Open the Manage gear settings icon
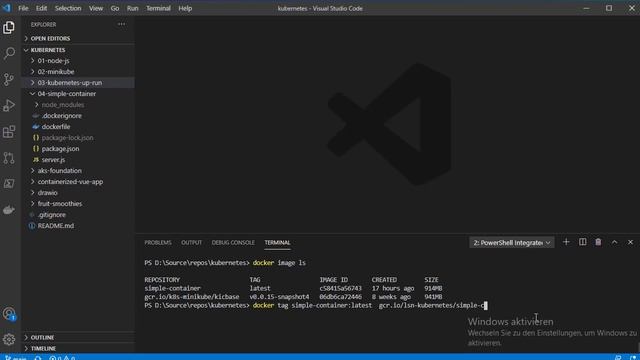Screen dimensions: 640x360 (9, 339)
